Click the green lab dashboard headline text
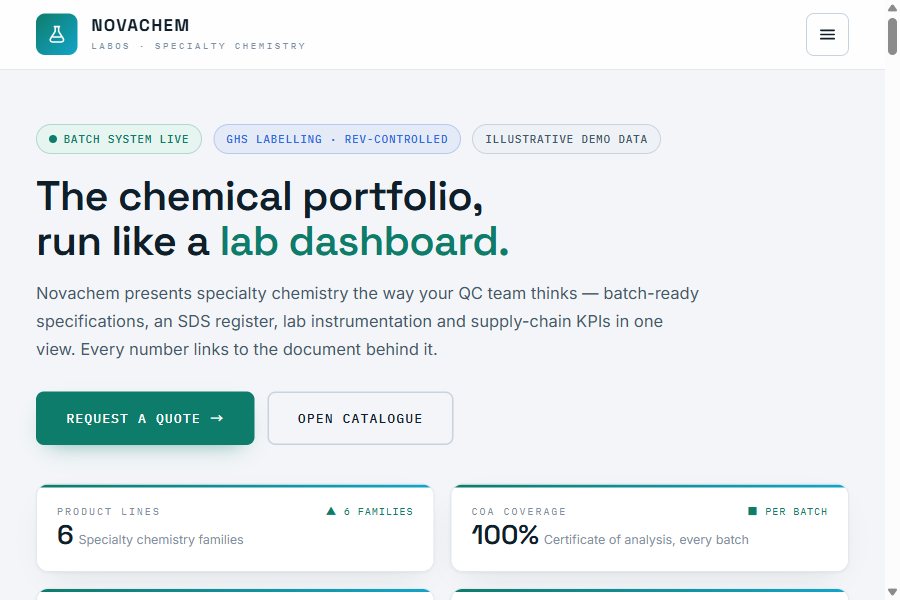 pyautogui.click(x=364, y=241)
